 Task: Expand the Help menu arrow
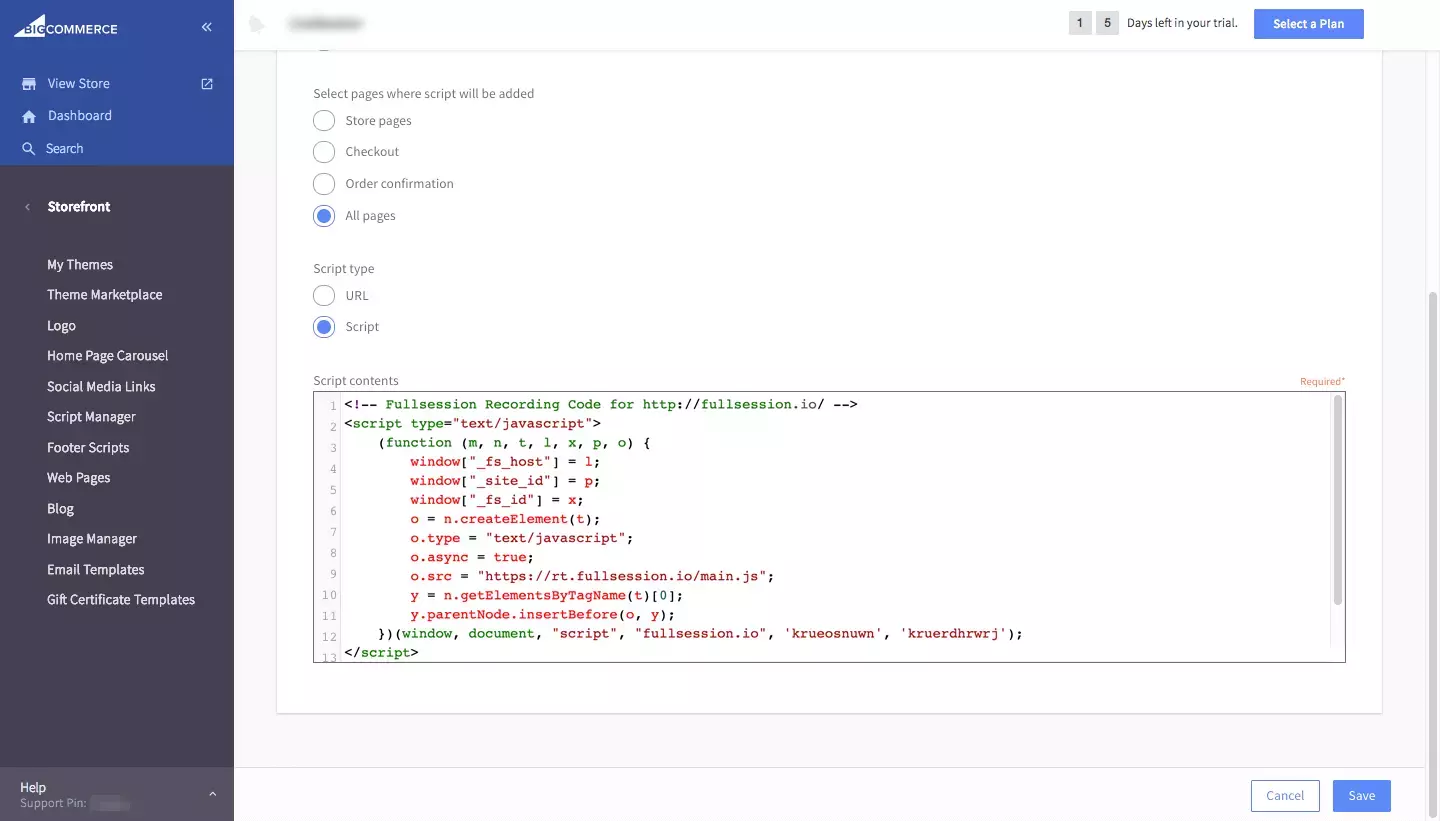tap(212, 794)
